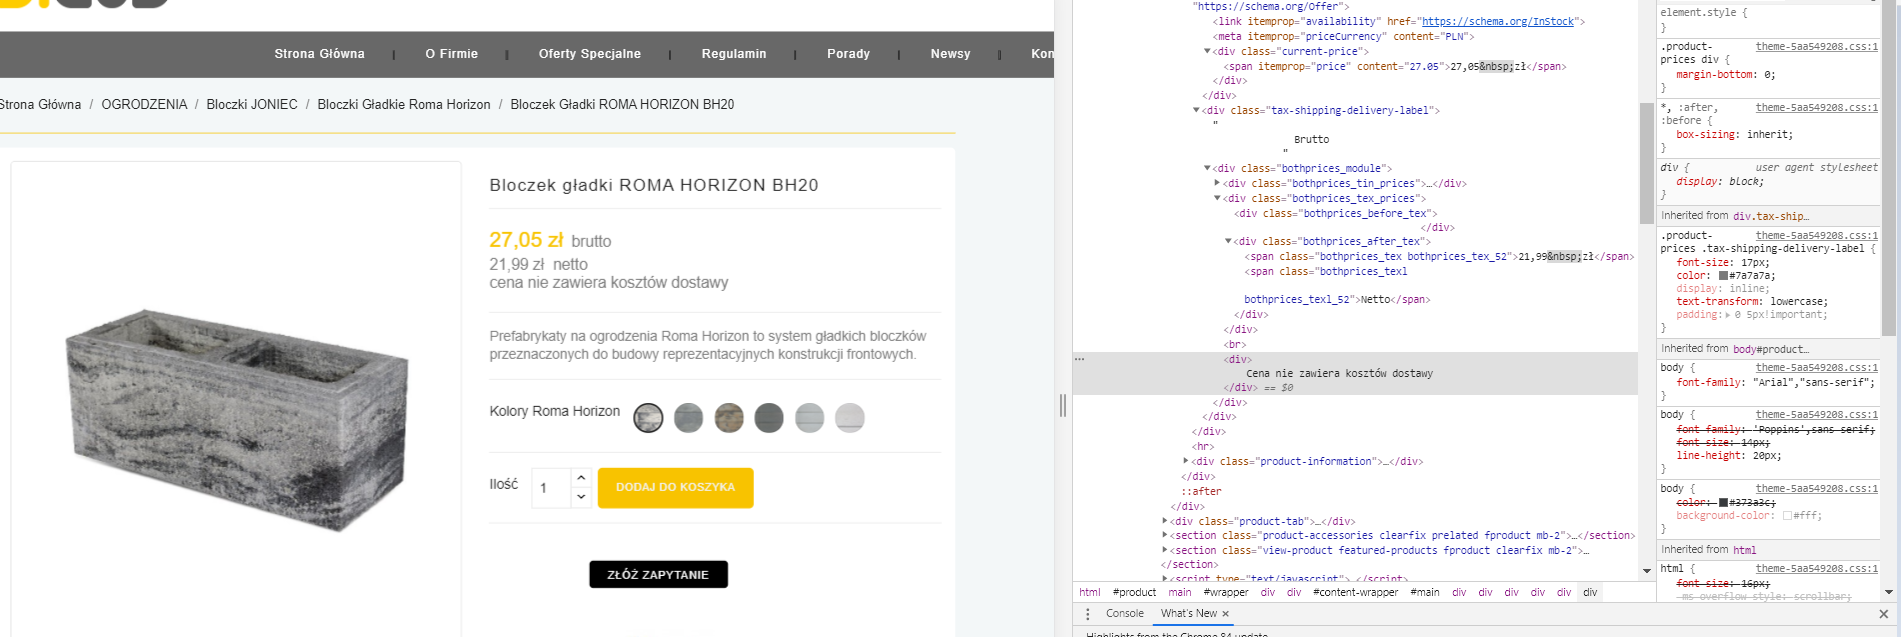This screenshot has width=1901, height=637.
Task: Click the body#product inherited selector link
Action: pos(1771,349)
